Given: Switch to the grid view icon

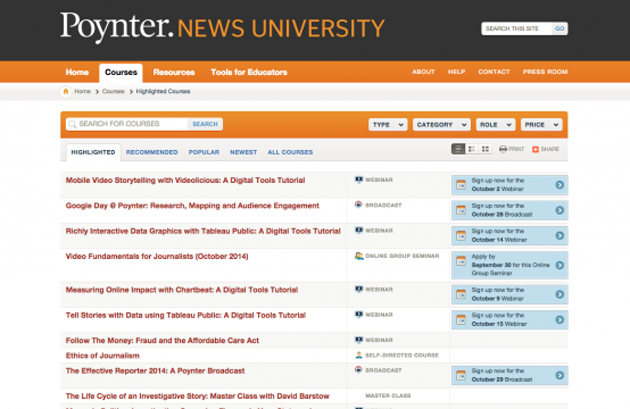Looking at the screenshot, I should pos(485,149).
